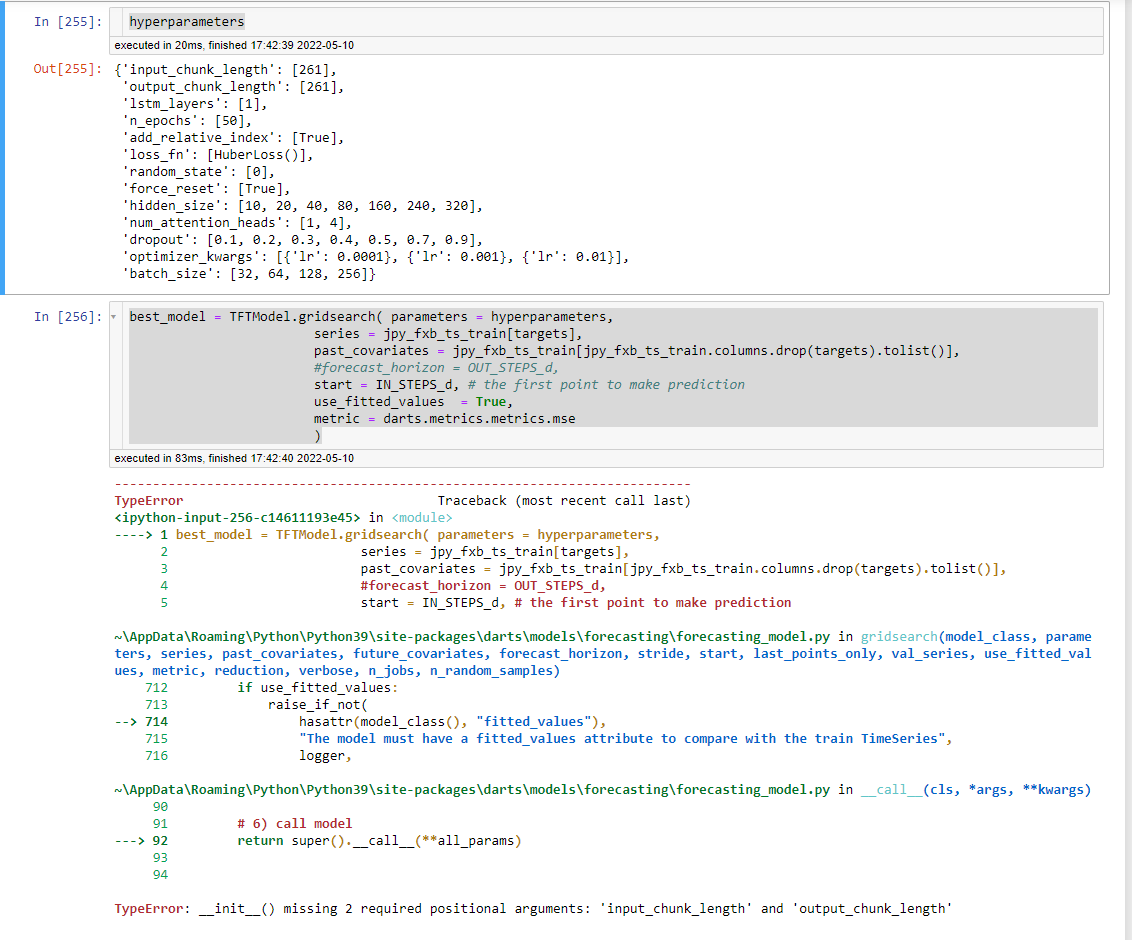Click 'series = jpy_fxb_ts_train[targets]' in cell 256 code
This screenshot has width=1132, height=940.
[x=448, y=334]
